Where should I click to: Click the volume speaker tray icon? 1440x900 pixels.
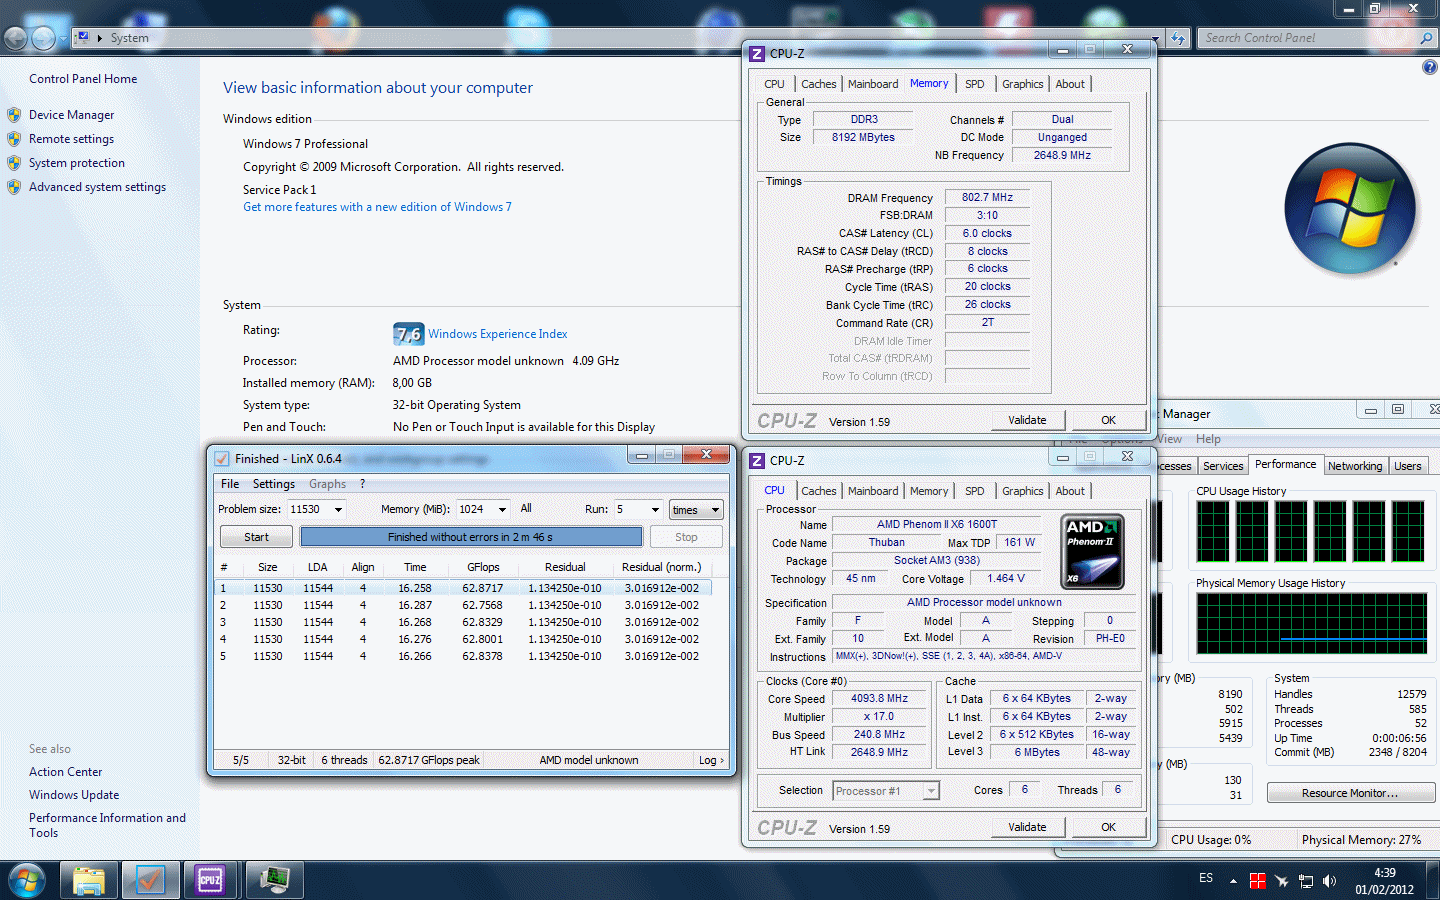click(1330, 881)
